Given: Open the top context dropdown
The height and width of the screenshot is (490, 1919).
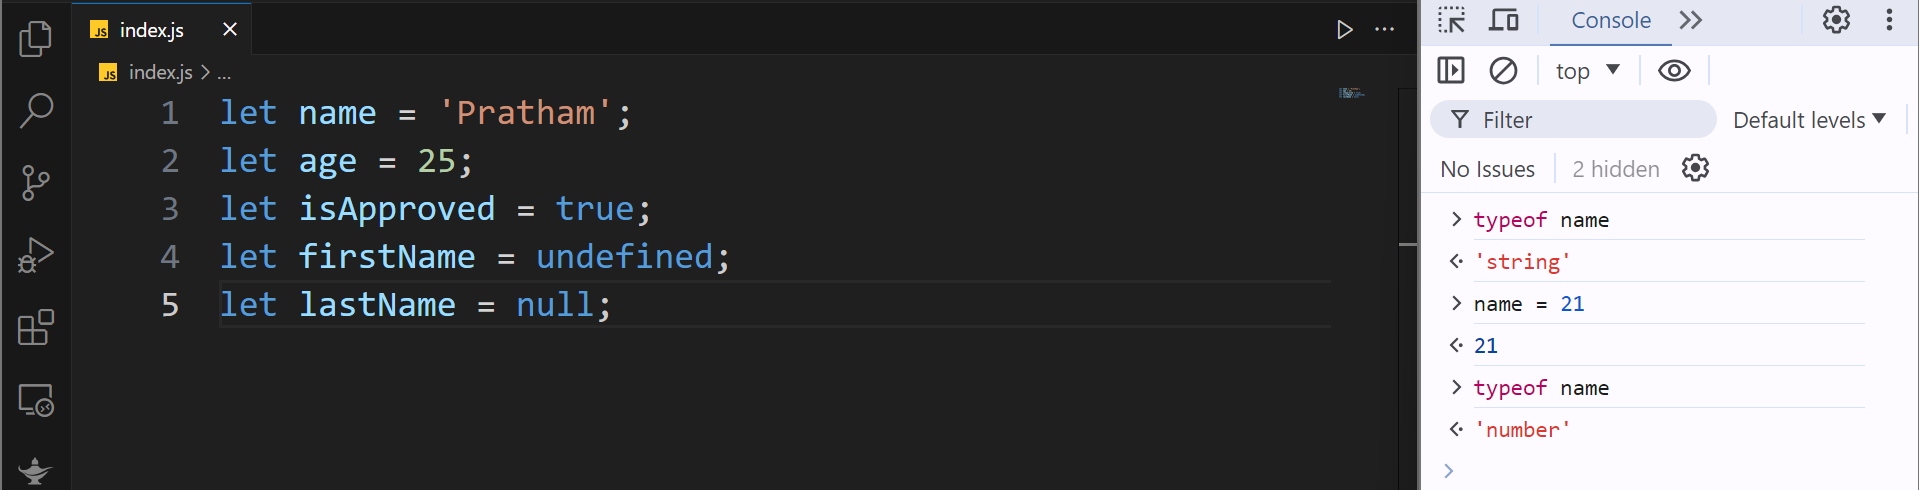Looking at the screenshot, I should tap(1587, 71).
